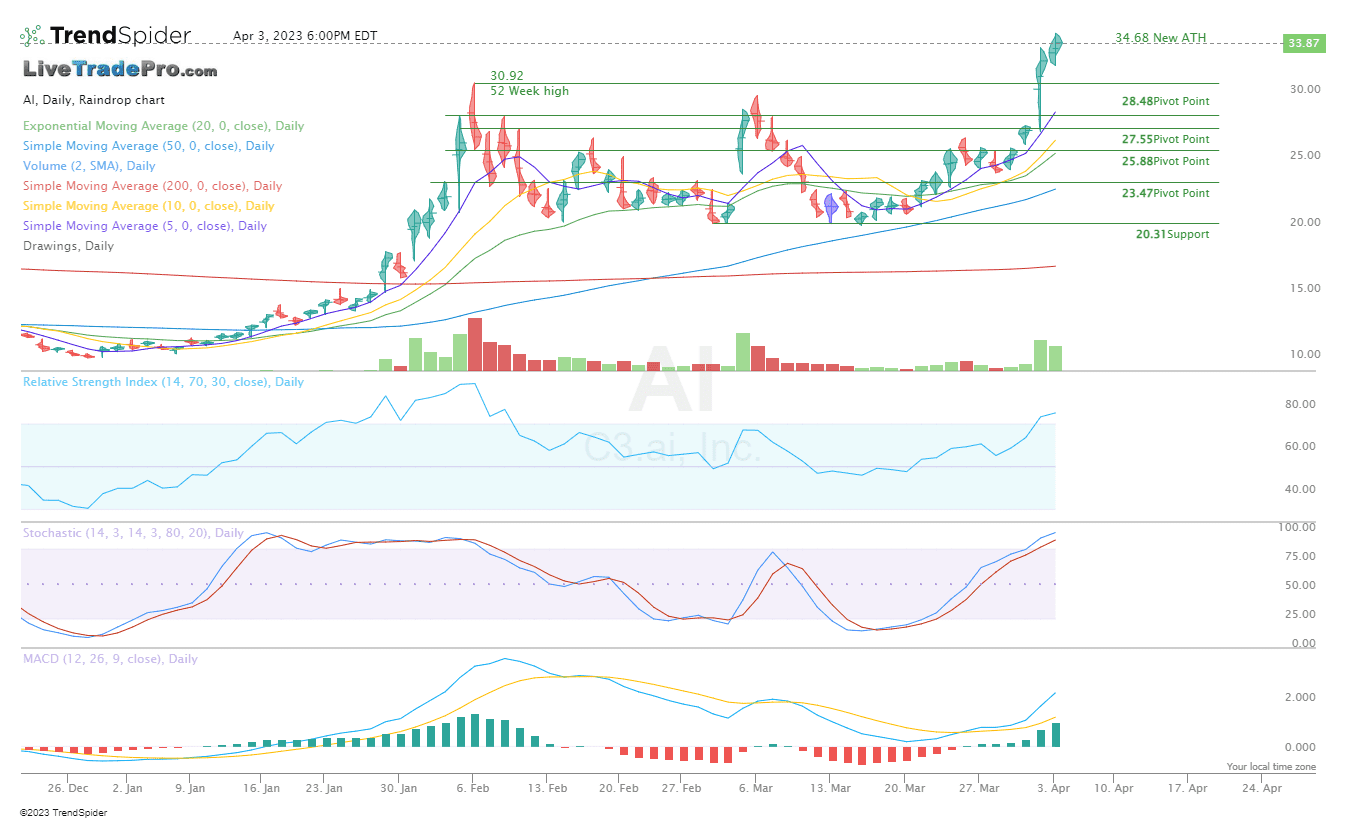
Task: Click the TrendSpider molecule logo
Action: pos(31,33)
